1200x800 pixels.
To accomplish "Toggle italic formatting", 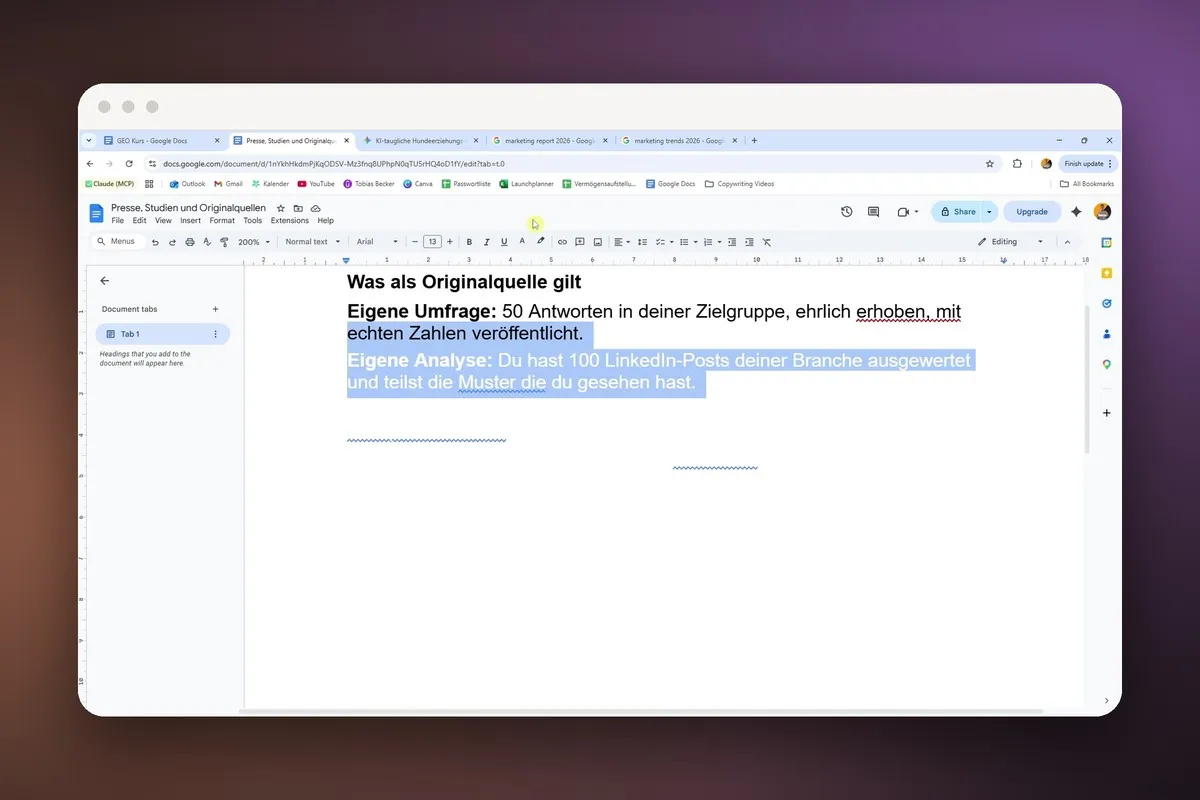I will [486, 242].
